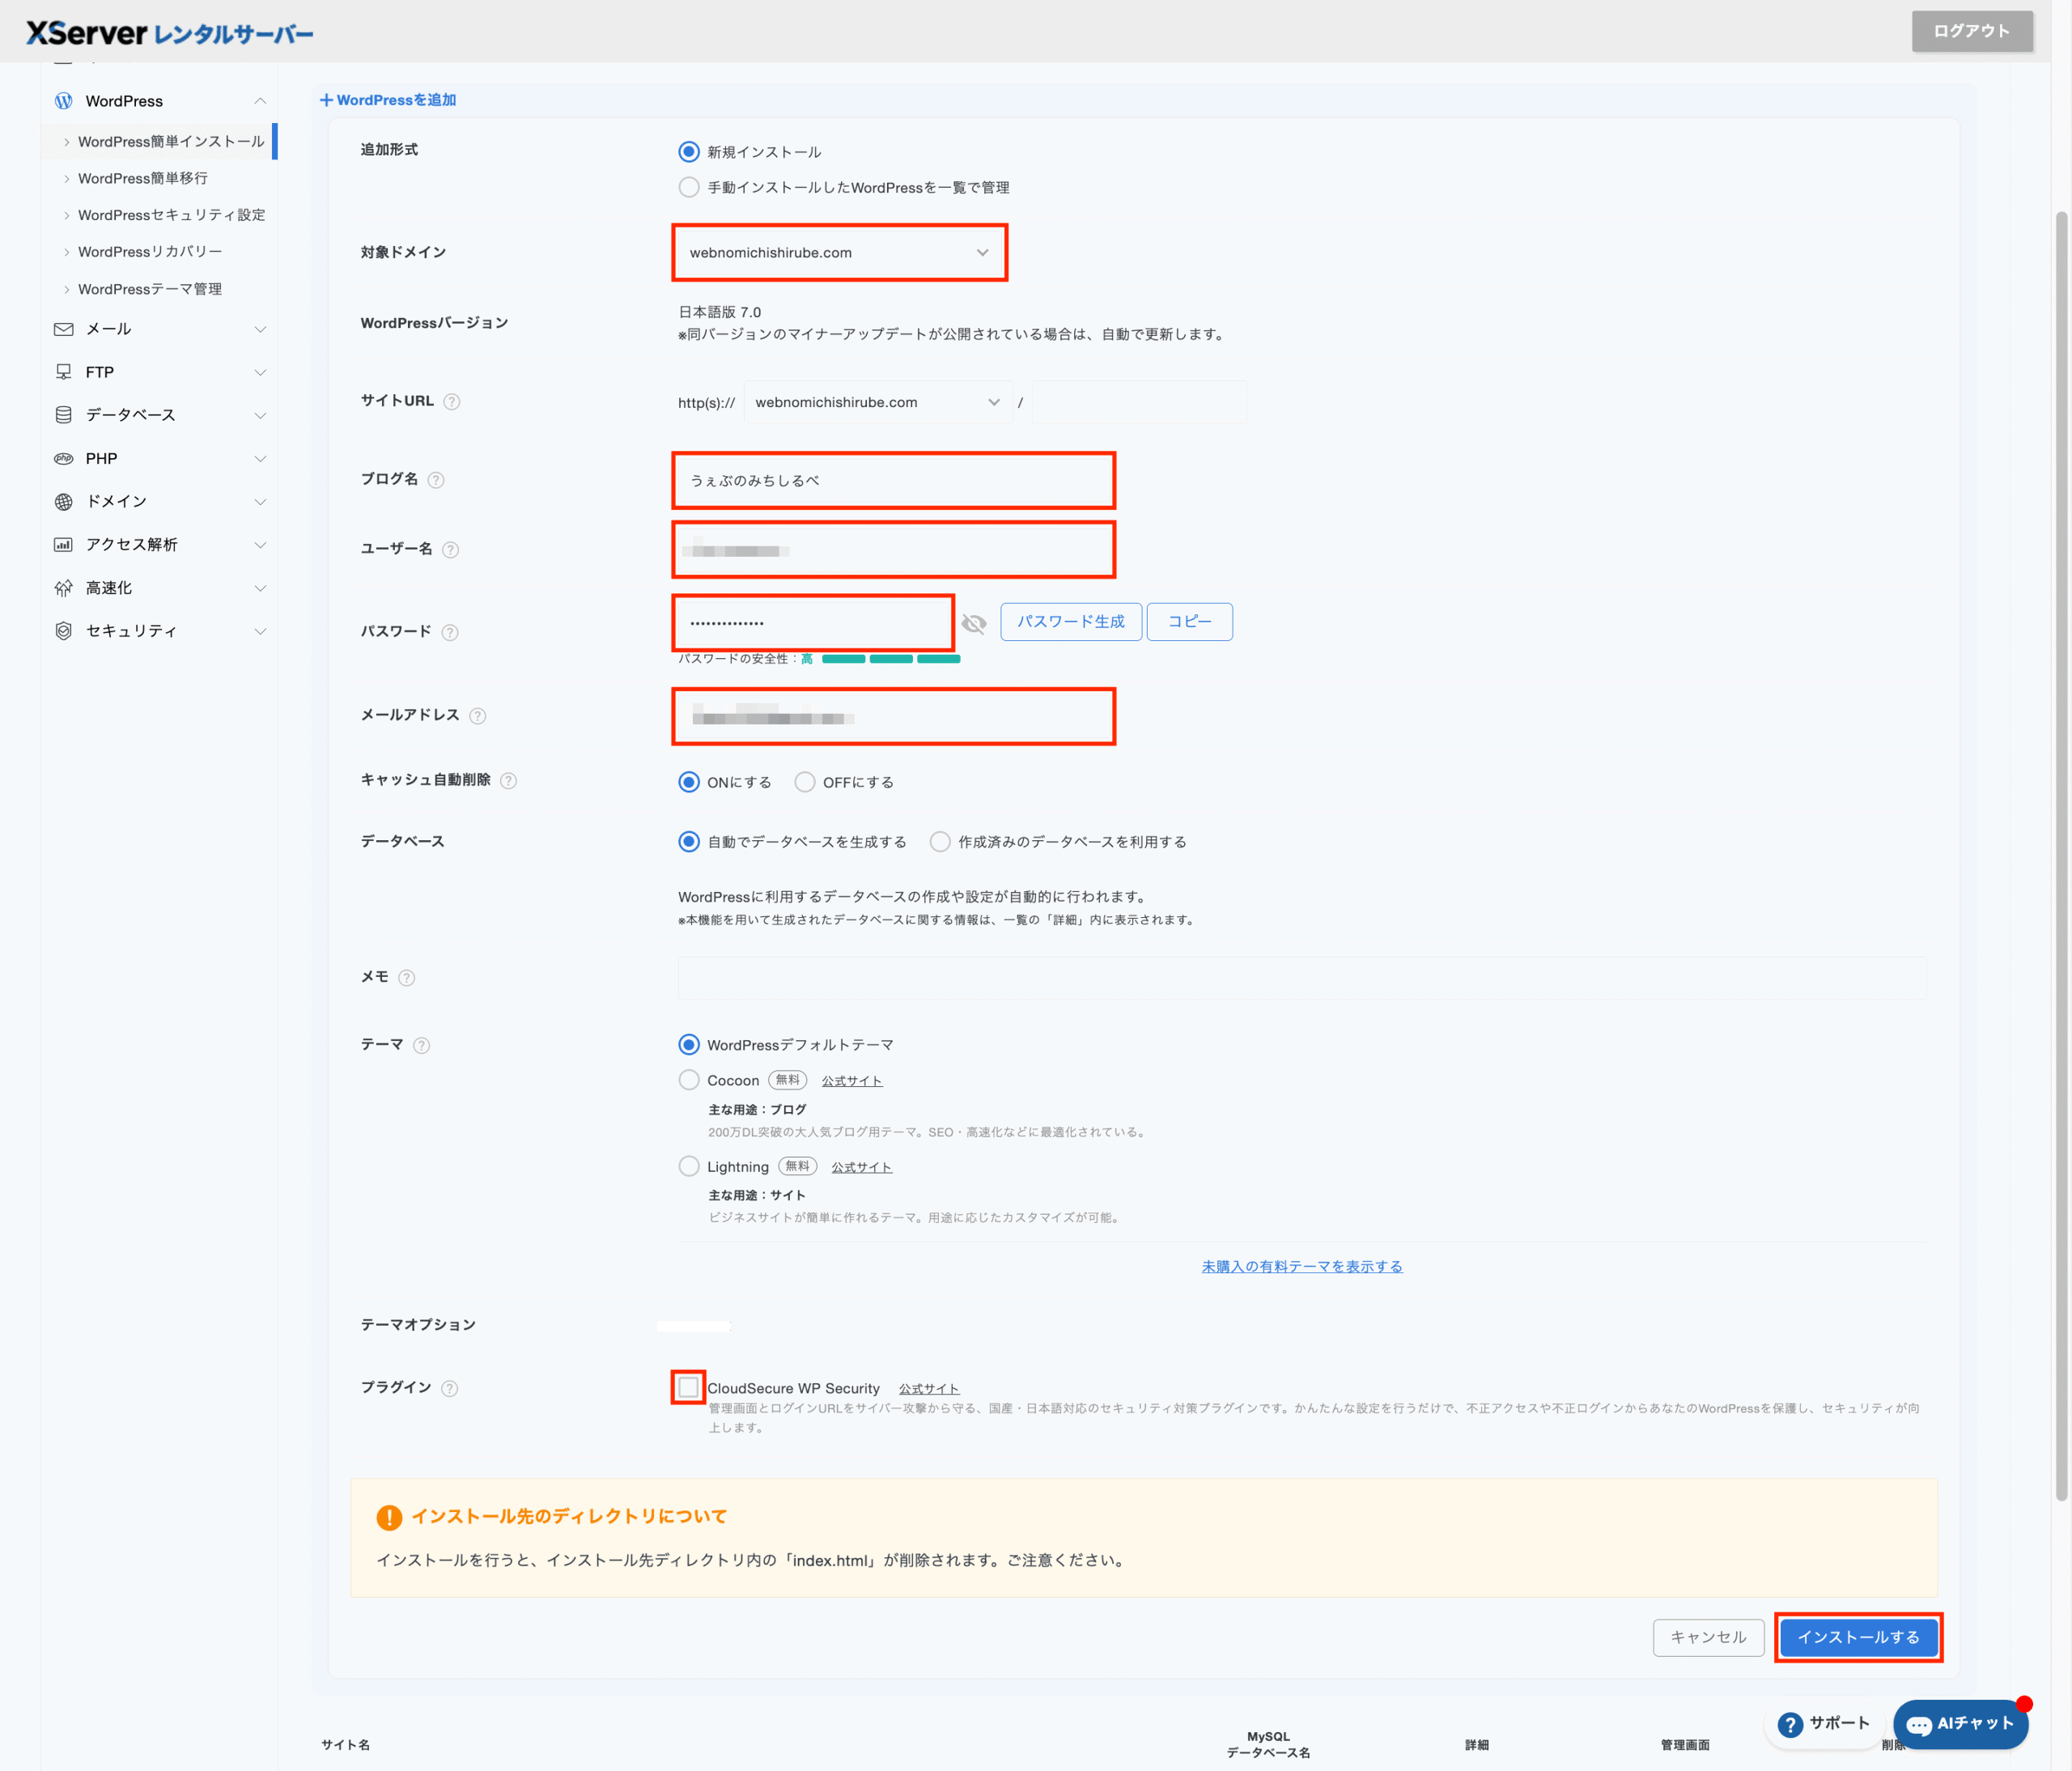Open WordPressテーマ管理 menu item
The width and height of the screenshot is (2072, 1771).
coord(150,289)
